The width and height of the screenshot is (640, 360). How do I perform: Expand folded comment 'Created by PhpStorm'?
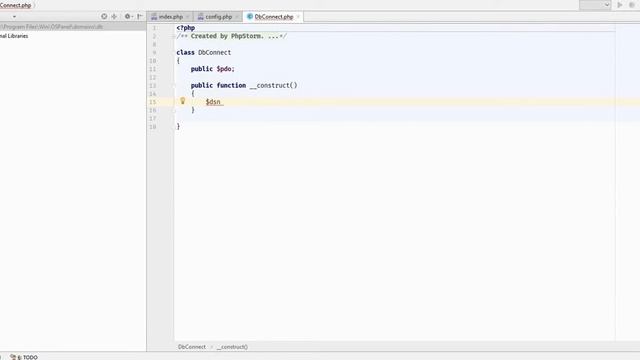coord(232,36)
